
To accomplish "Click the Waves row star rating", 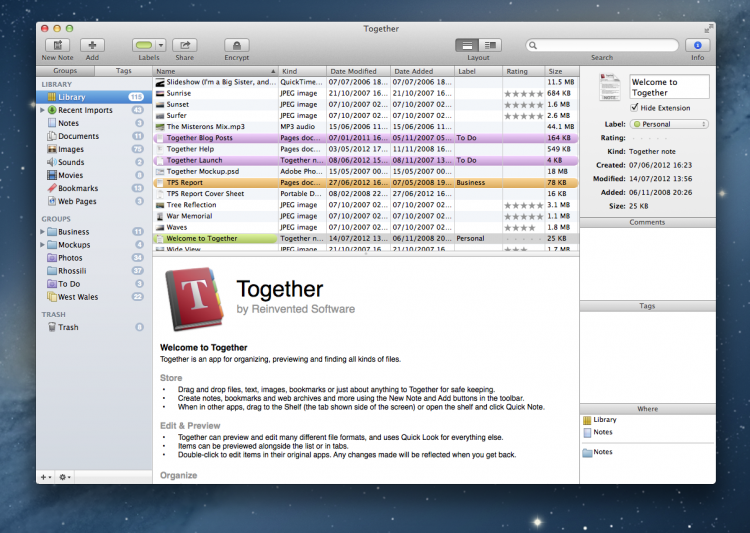I will (520, 228).
